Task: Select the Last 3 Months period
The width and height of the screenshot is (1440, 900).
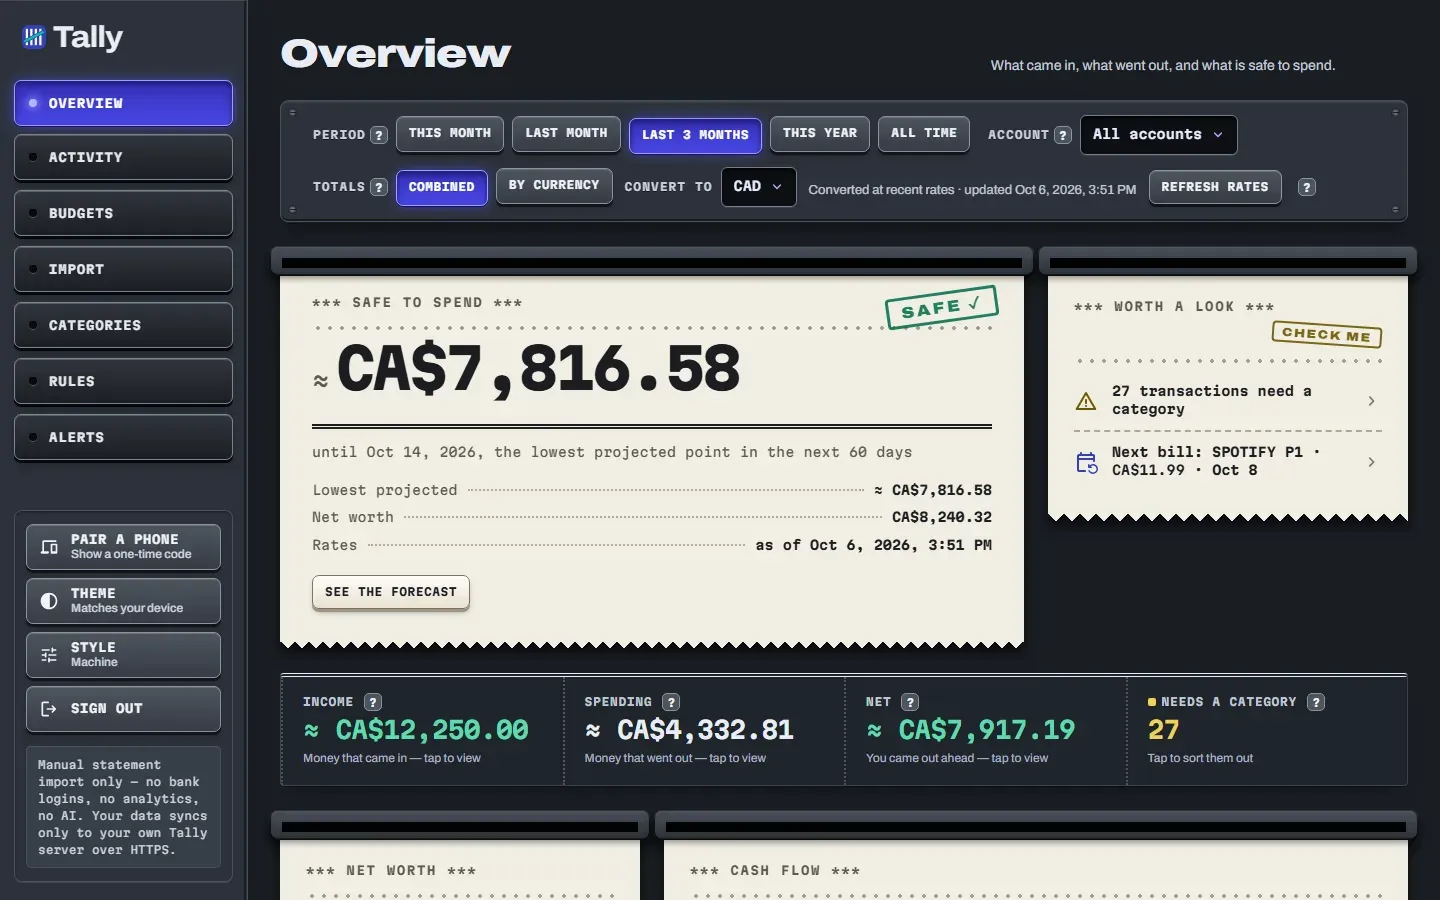Action: 695,135
